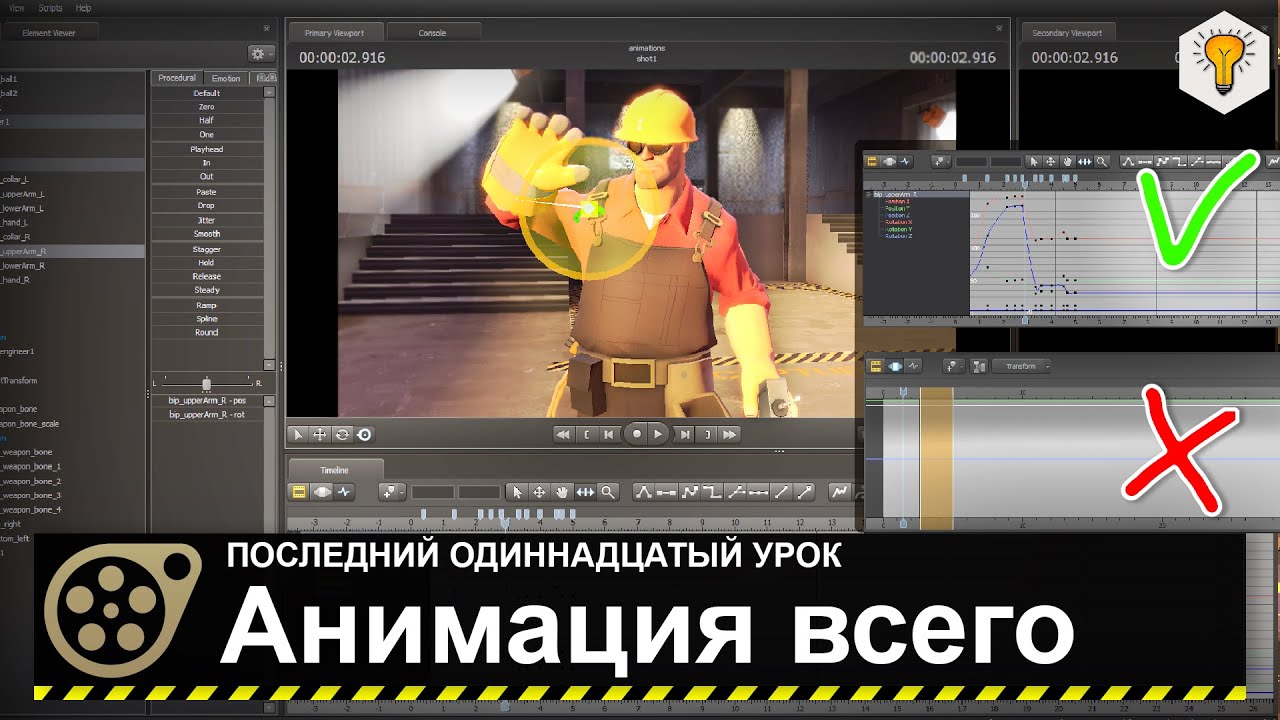The width and height of the screenshot is (1280, 720).
Task: Play the shot in the viewport
Action: pyautogui.click(x=658, y=434)
